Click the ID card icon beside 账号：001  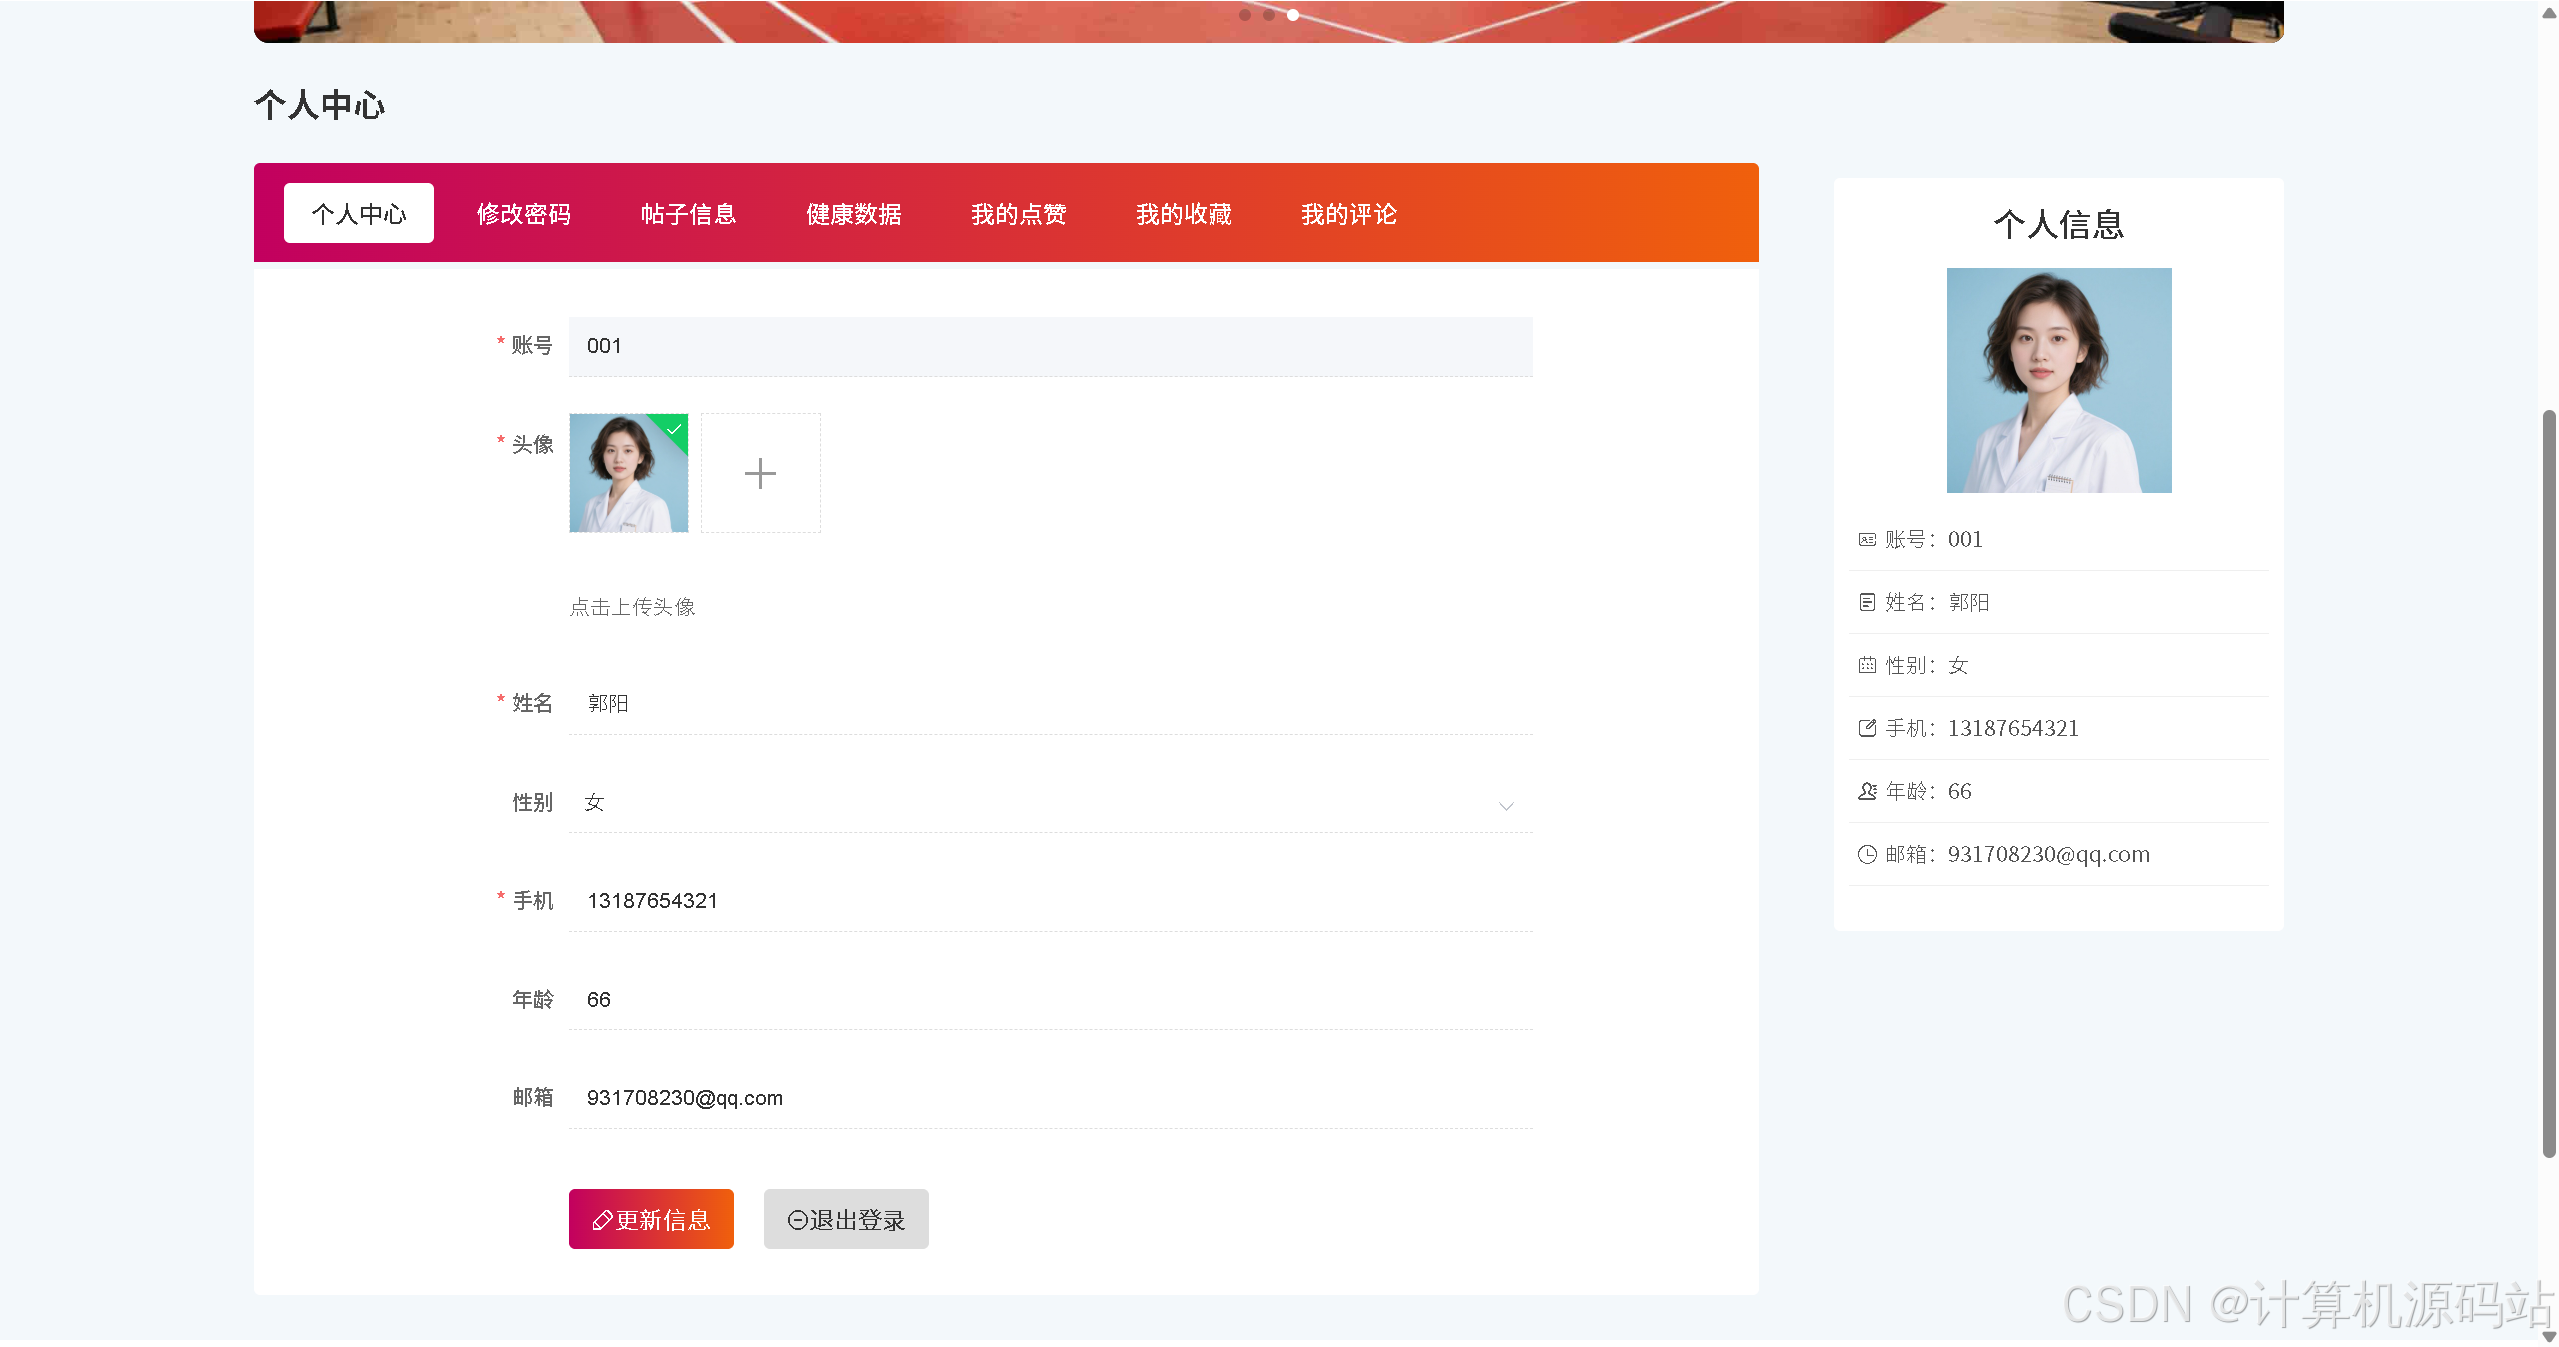(1866, 540)
